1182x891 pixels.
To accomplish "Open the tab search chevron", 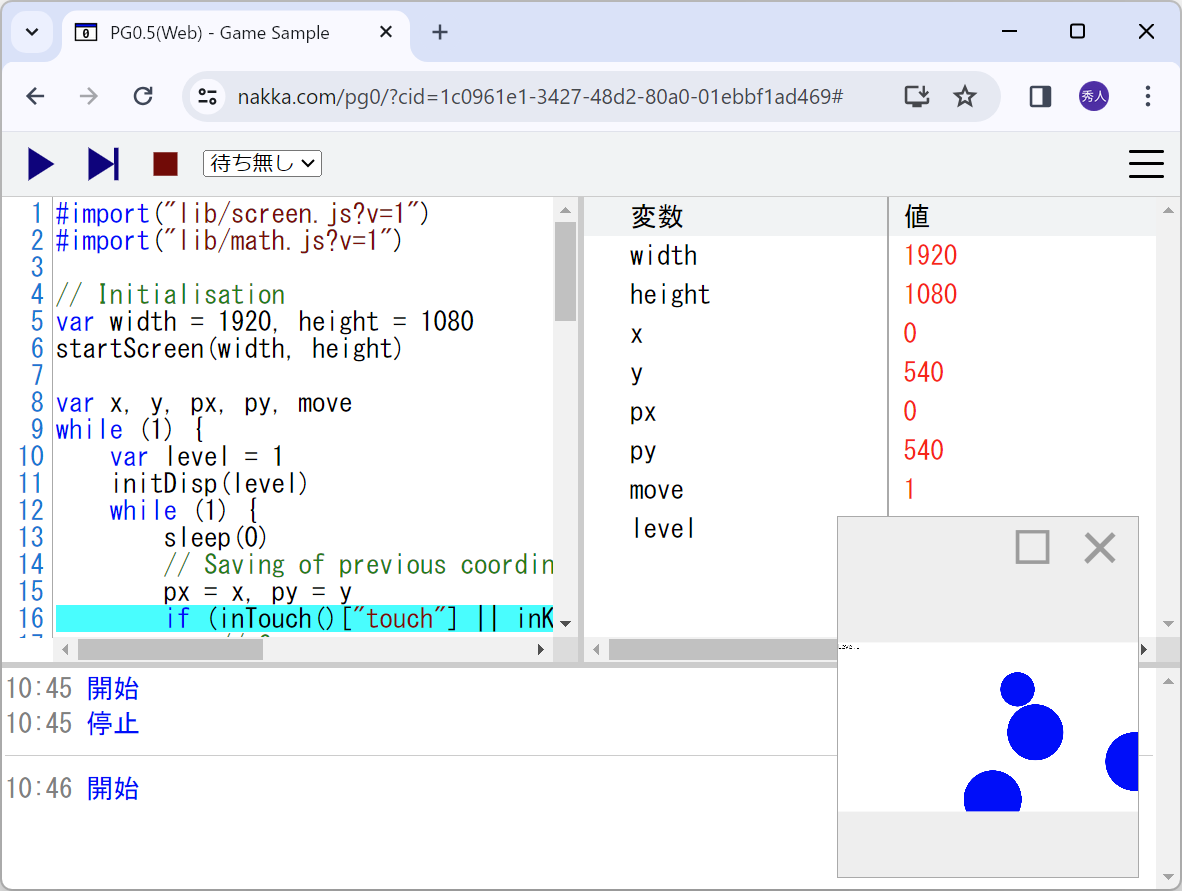I will pyautogui.click(x=32, y=32).
